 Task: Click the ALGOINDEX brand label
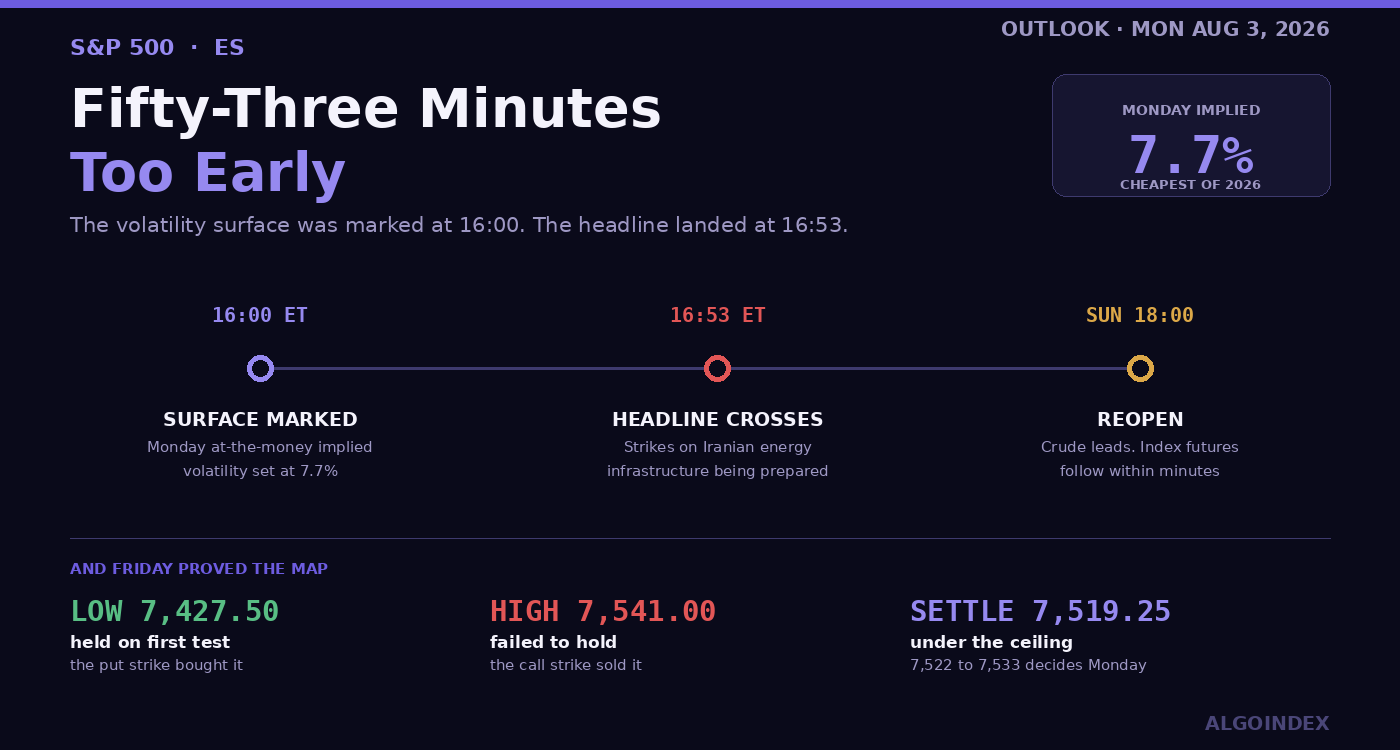tap(1267, 723)
